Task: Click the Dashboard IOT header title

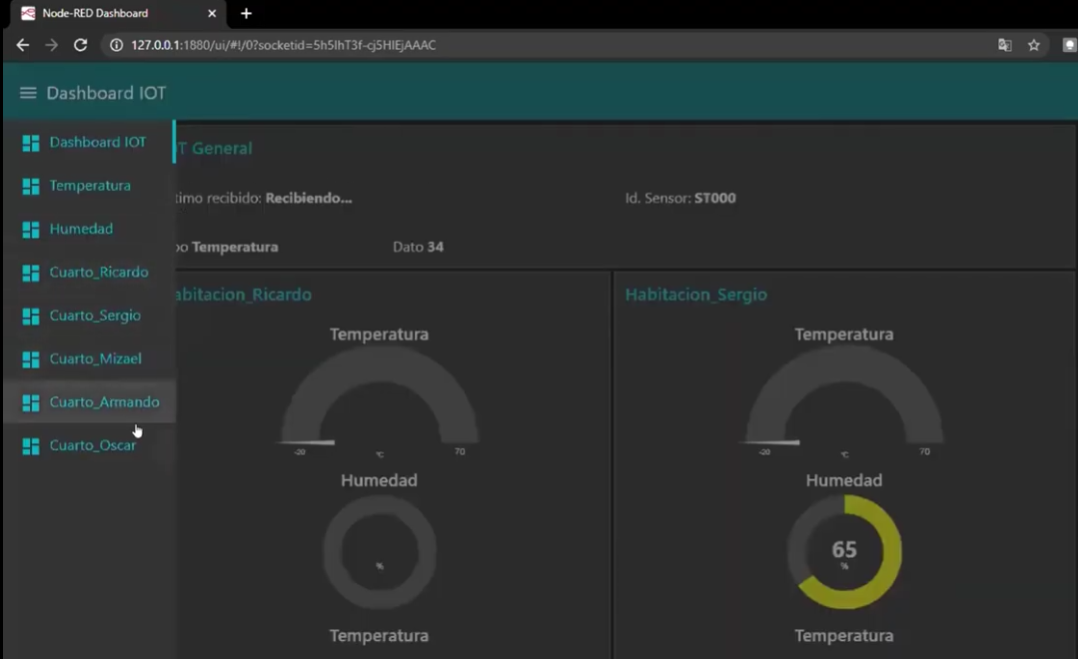Action: pos(106,93)
